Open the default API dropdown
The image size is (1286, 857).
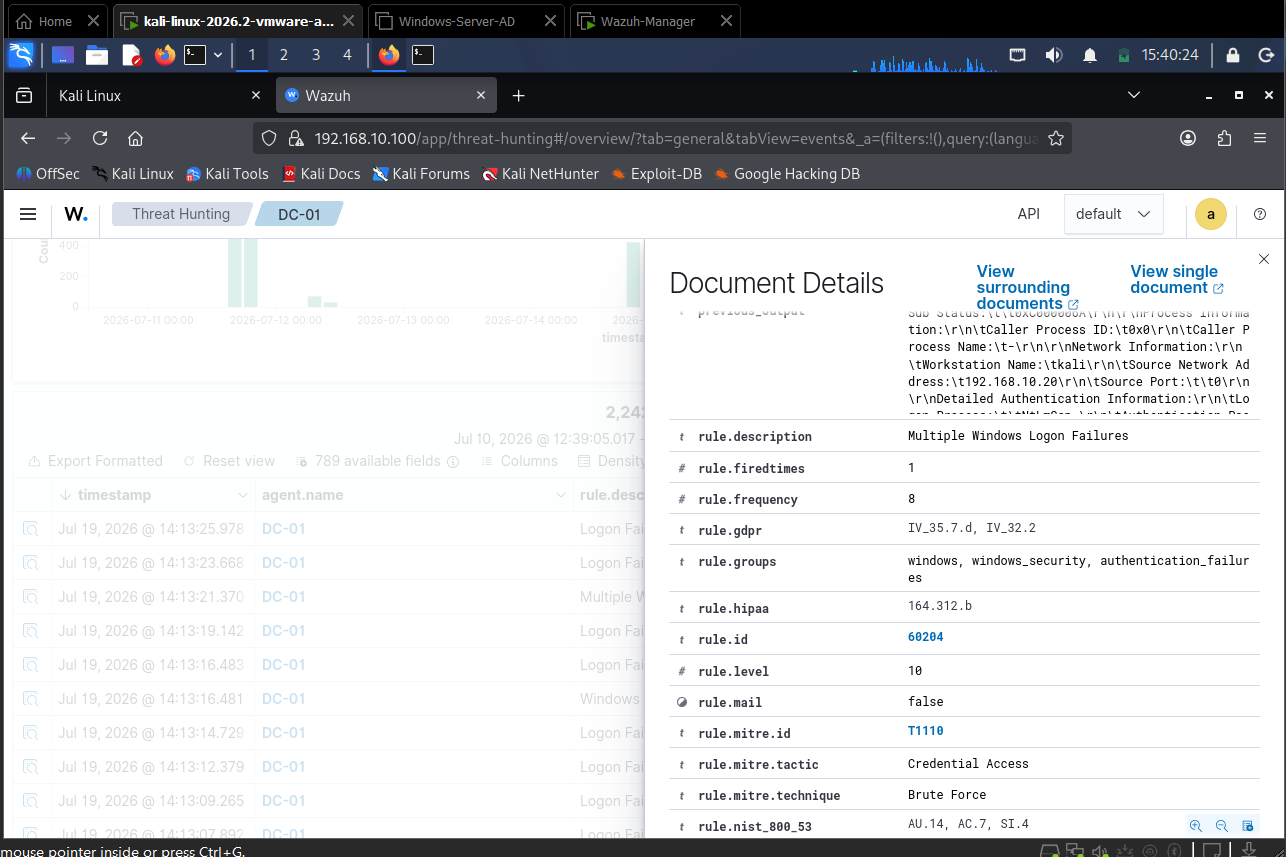tap(1113, 214)
